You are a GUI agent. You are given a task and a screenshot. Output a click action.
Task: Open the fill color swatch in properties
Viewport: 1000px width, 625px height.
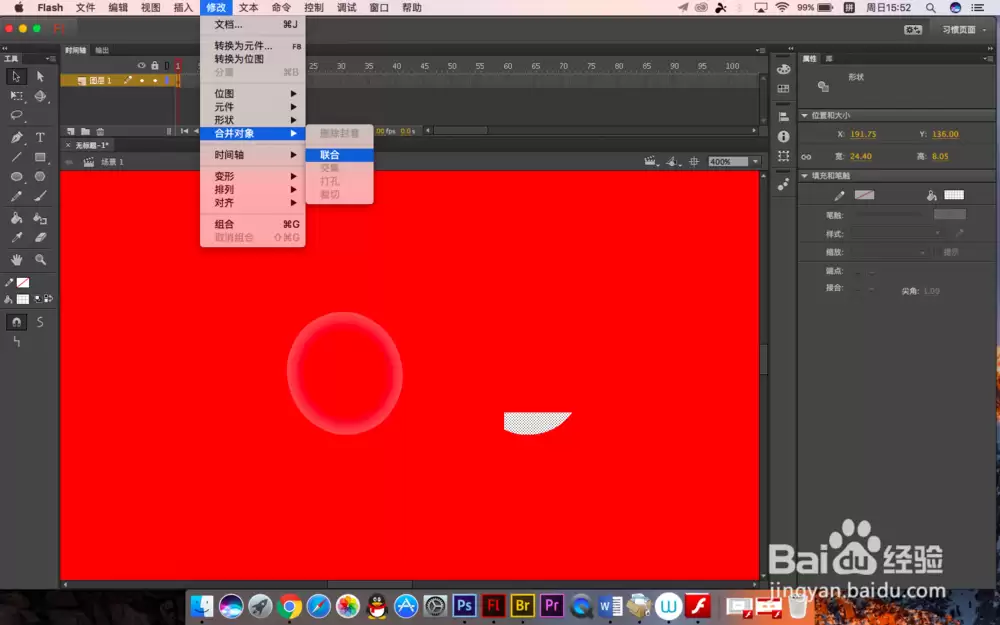[x=954, y=195]
